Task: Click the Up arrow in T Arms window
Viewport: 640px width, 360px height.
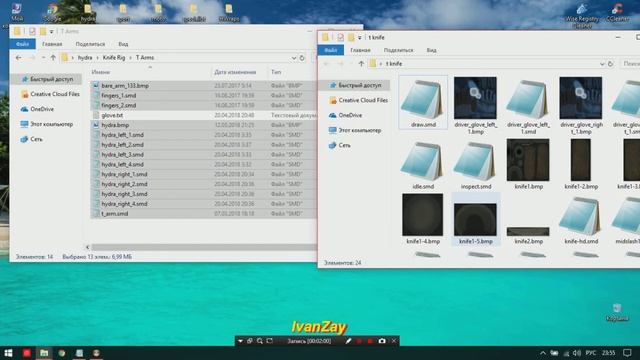Action: (x=53, y=58)
